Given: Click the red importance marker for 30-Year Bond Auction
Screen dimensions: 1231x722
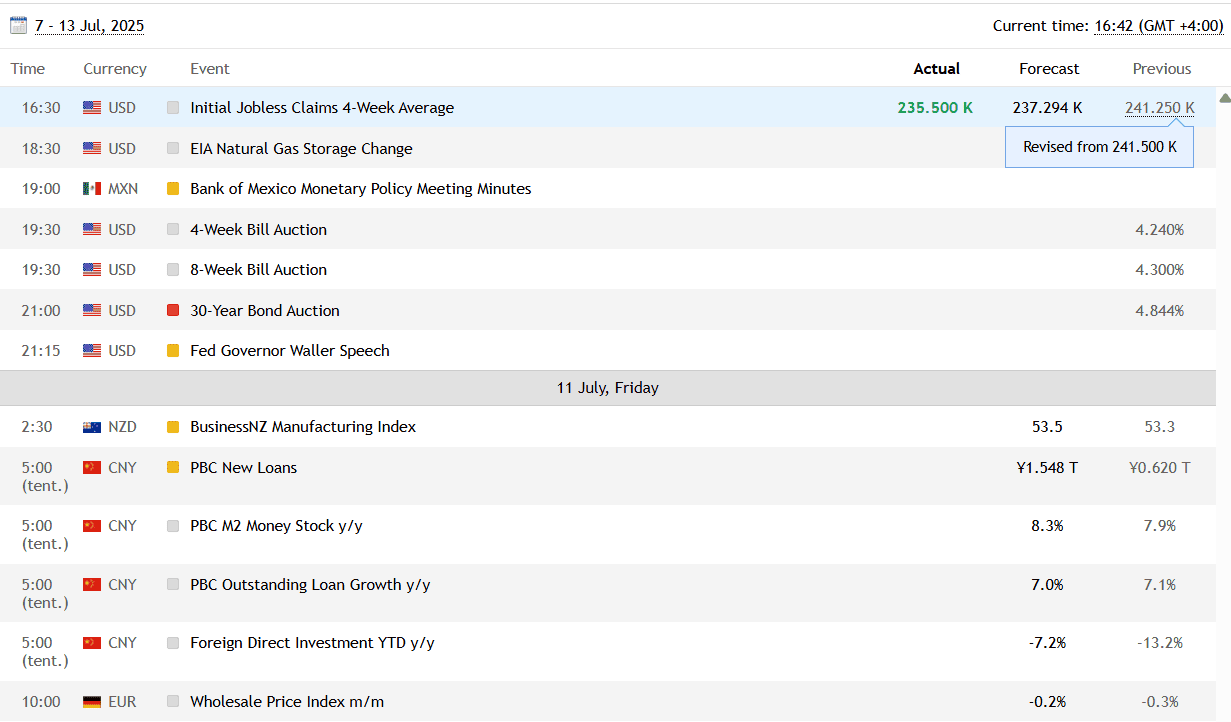Looking at the screenshot, I should tap(173, 311).
